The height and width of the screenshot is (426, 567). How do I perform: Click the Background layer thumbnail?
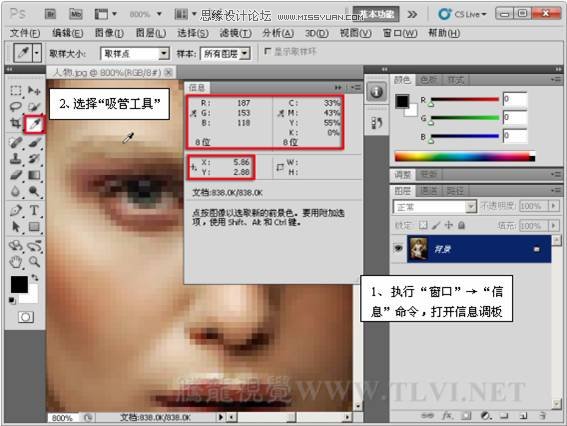coord(418,248)
